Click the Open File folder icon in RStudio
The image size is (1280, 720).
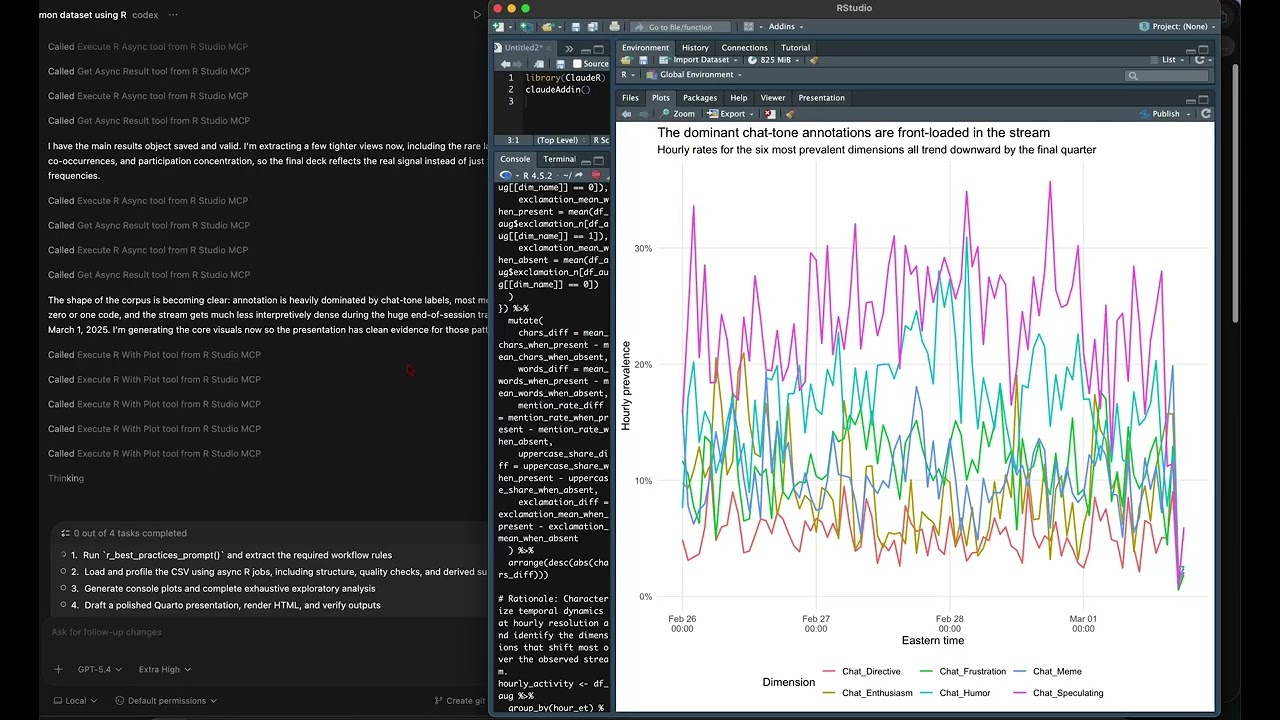547,27
